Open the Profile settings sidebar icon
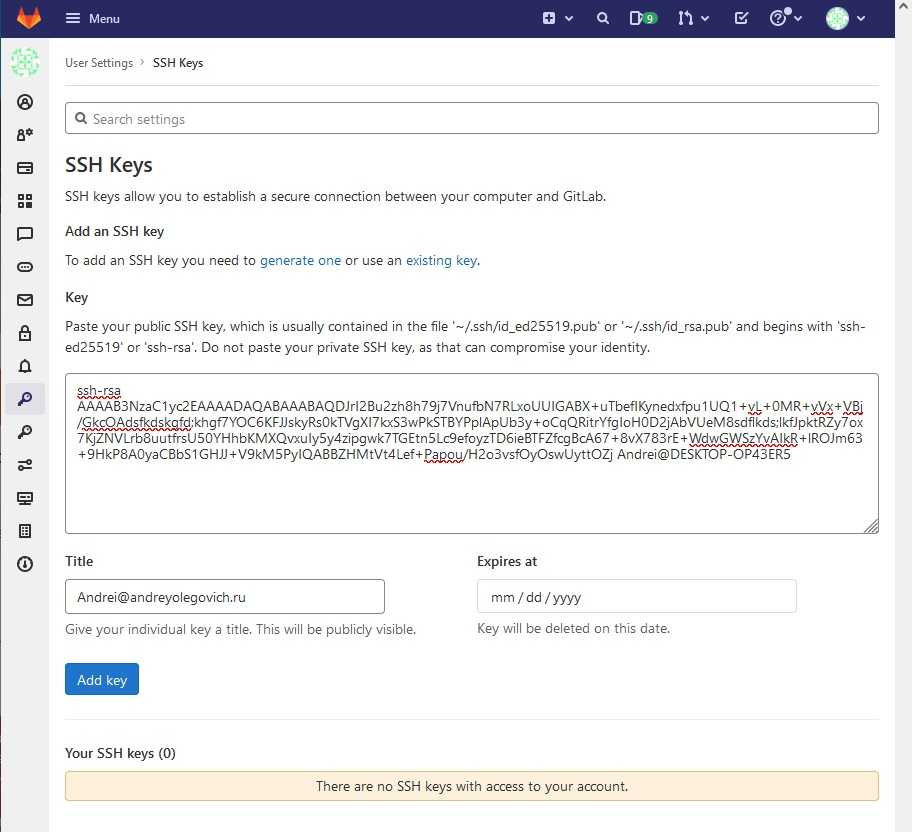 click(x=25, y=102)
